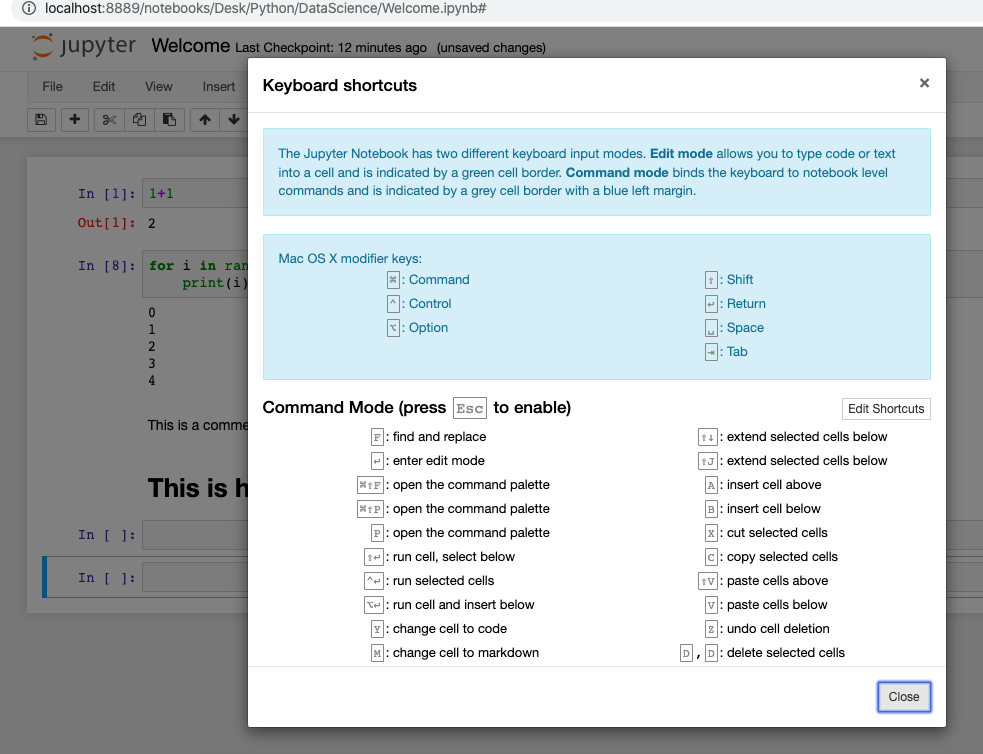Click the A key for insert cell above
The height and width of the screenshot is (754, 983).
click(x=711, y=484)
